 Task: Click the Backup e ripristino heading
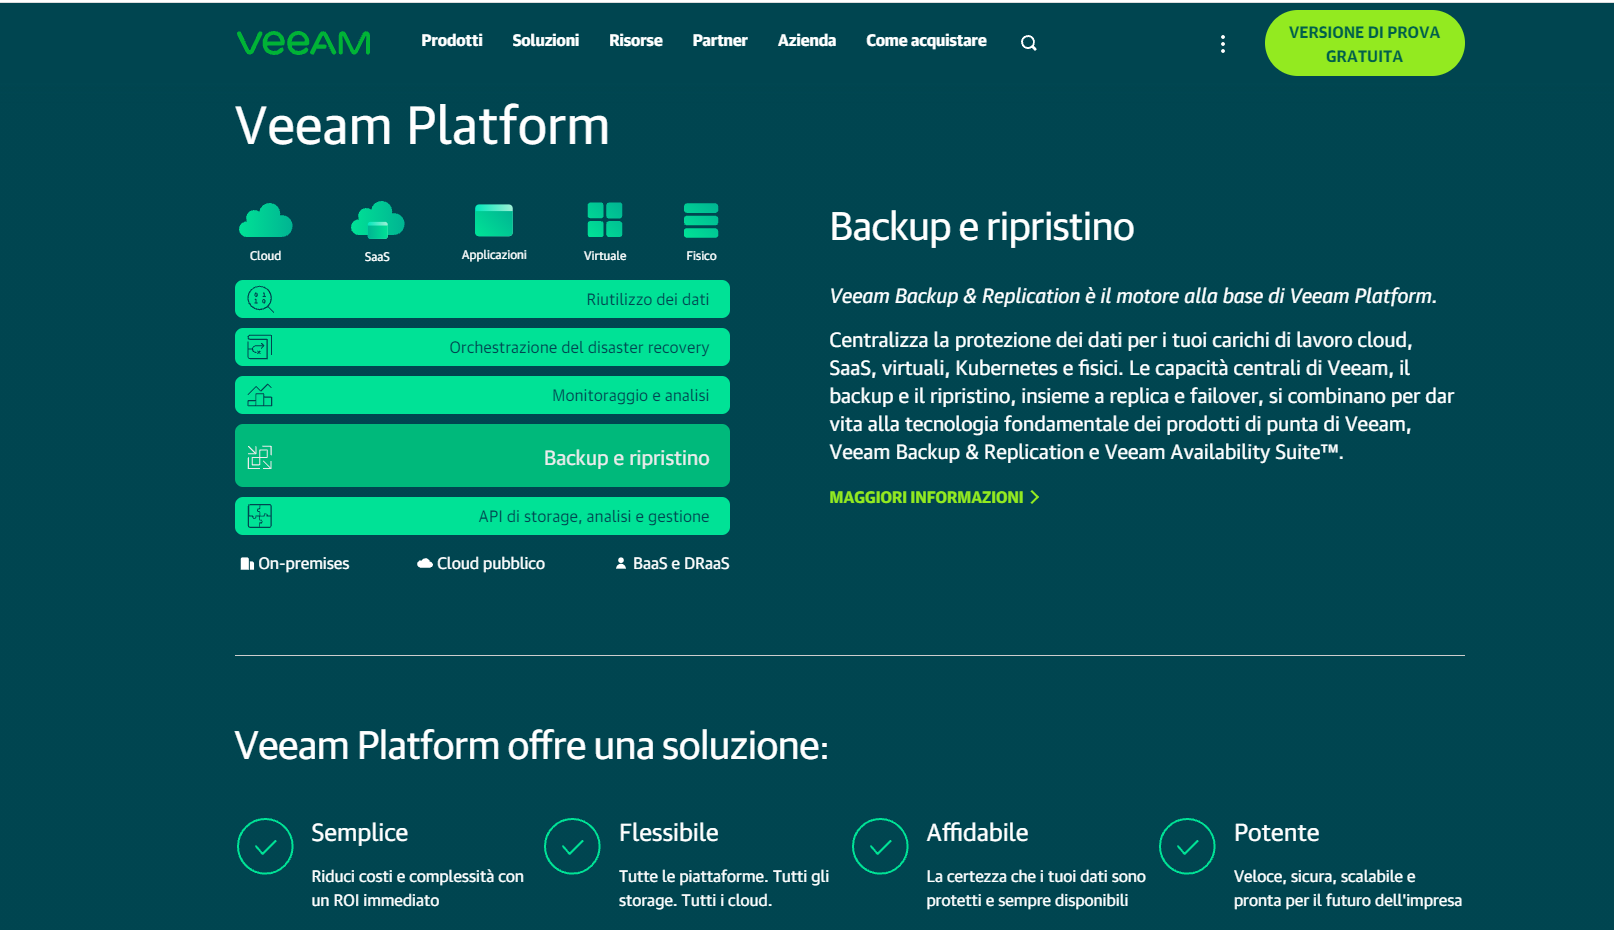click(x=982, y=227)
